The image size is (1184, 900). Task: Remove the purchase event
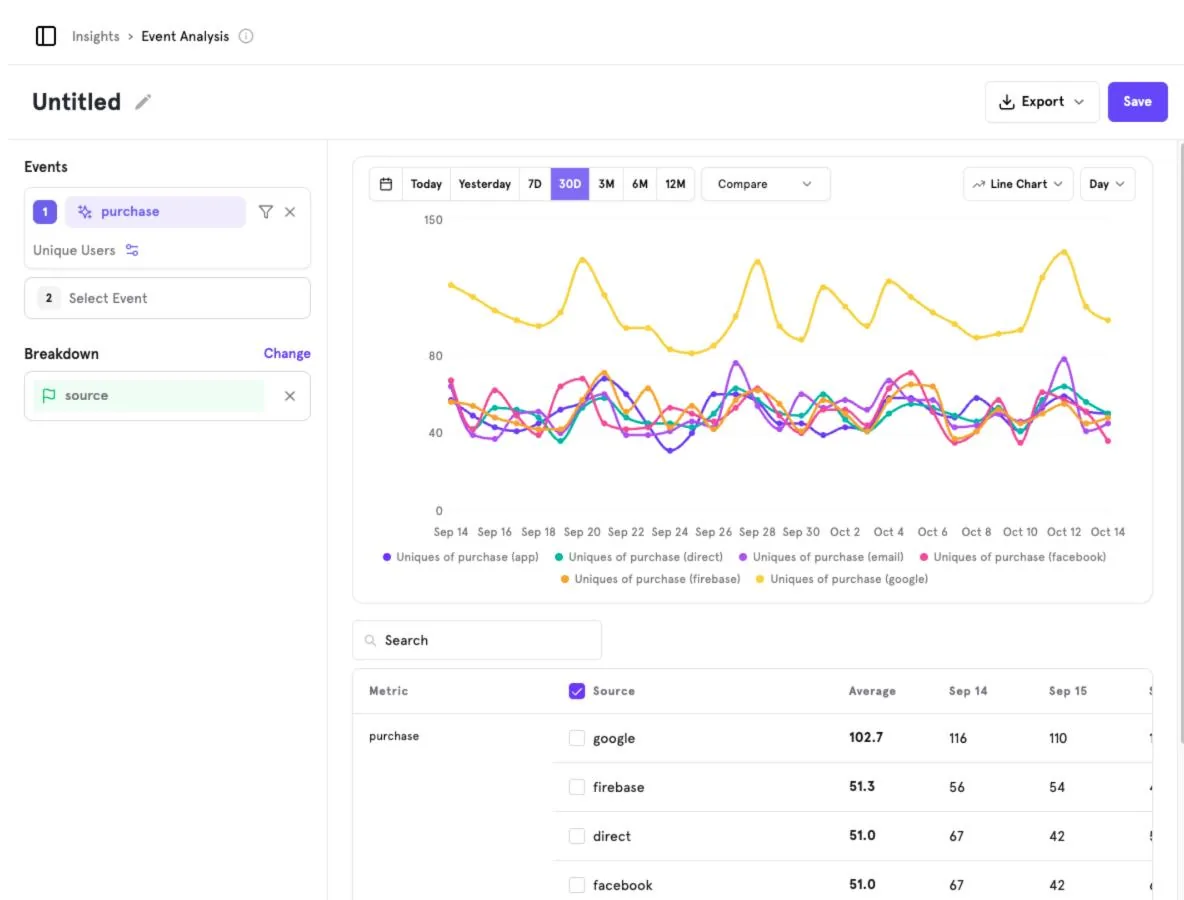click(290, 212)
